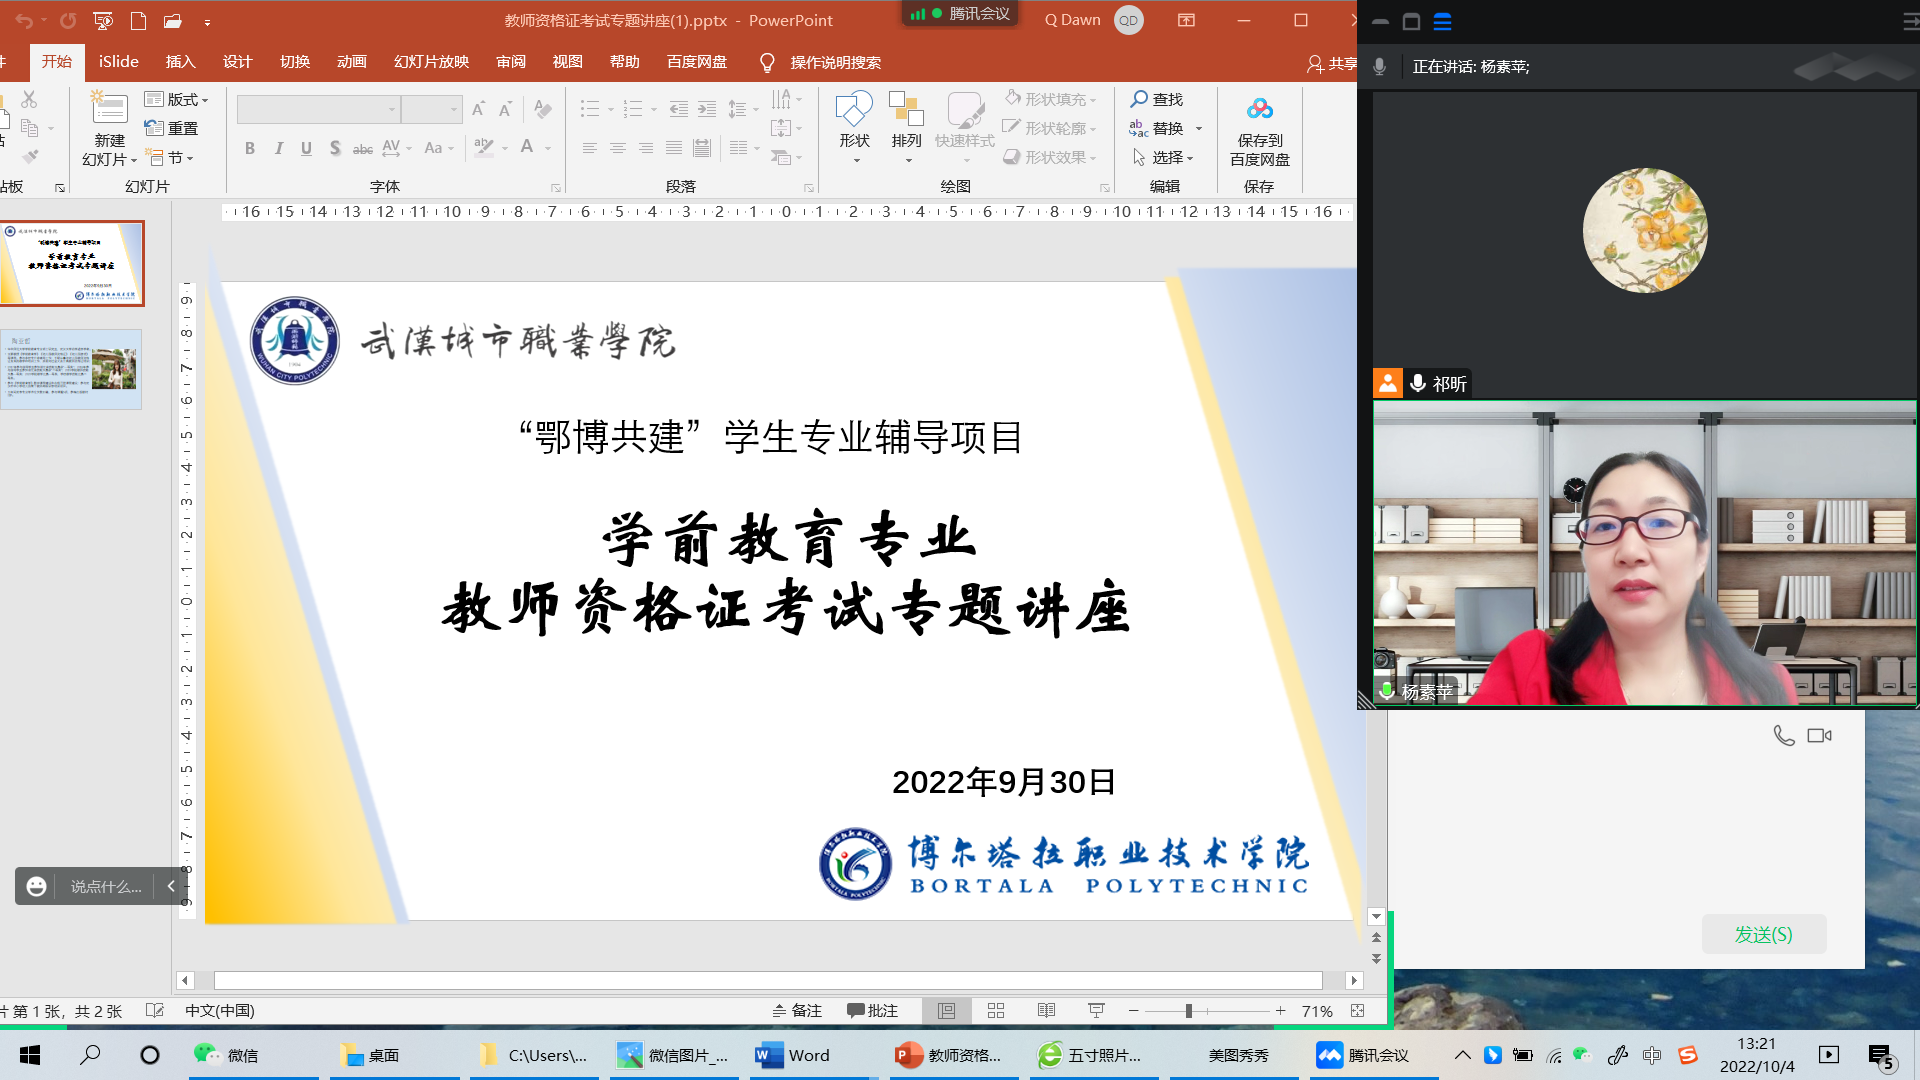Open the Arrange (排列) tool
1920x1080 pixels.
(x=906, y=110)
